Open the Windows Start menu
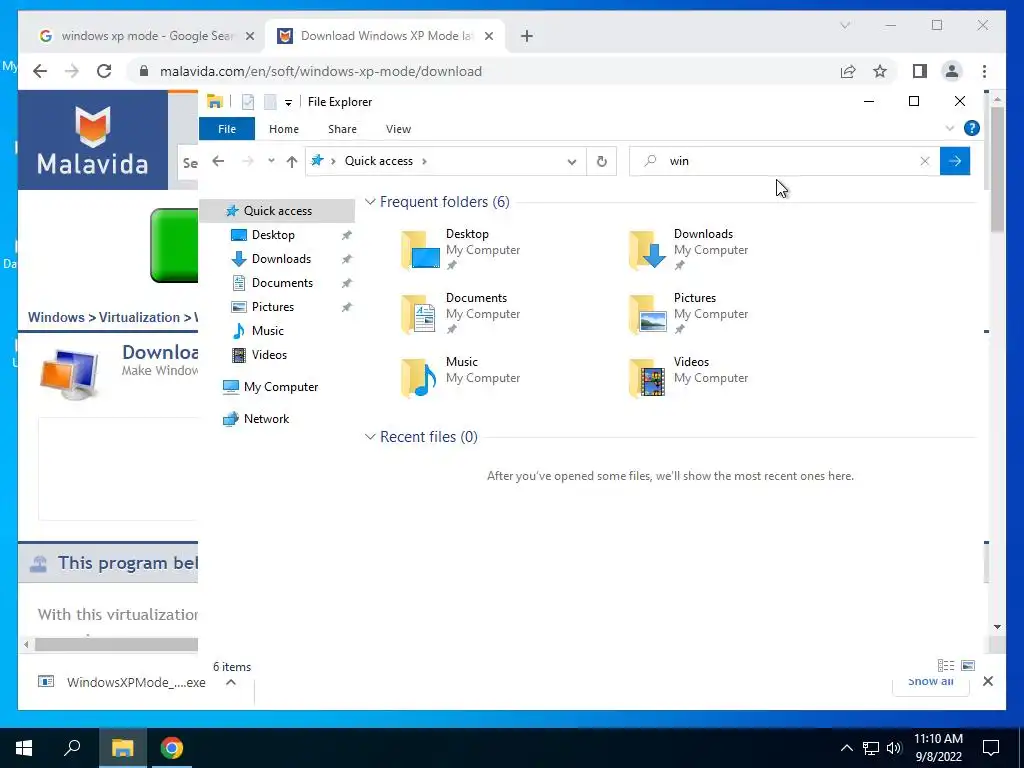 click(24, 748)
